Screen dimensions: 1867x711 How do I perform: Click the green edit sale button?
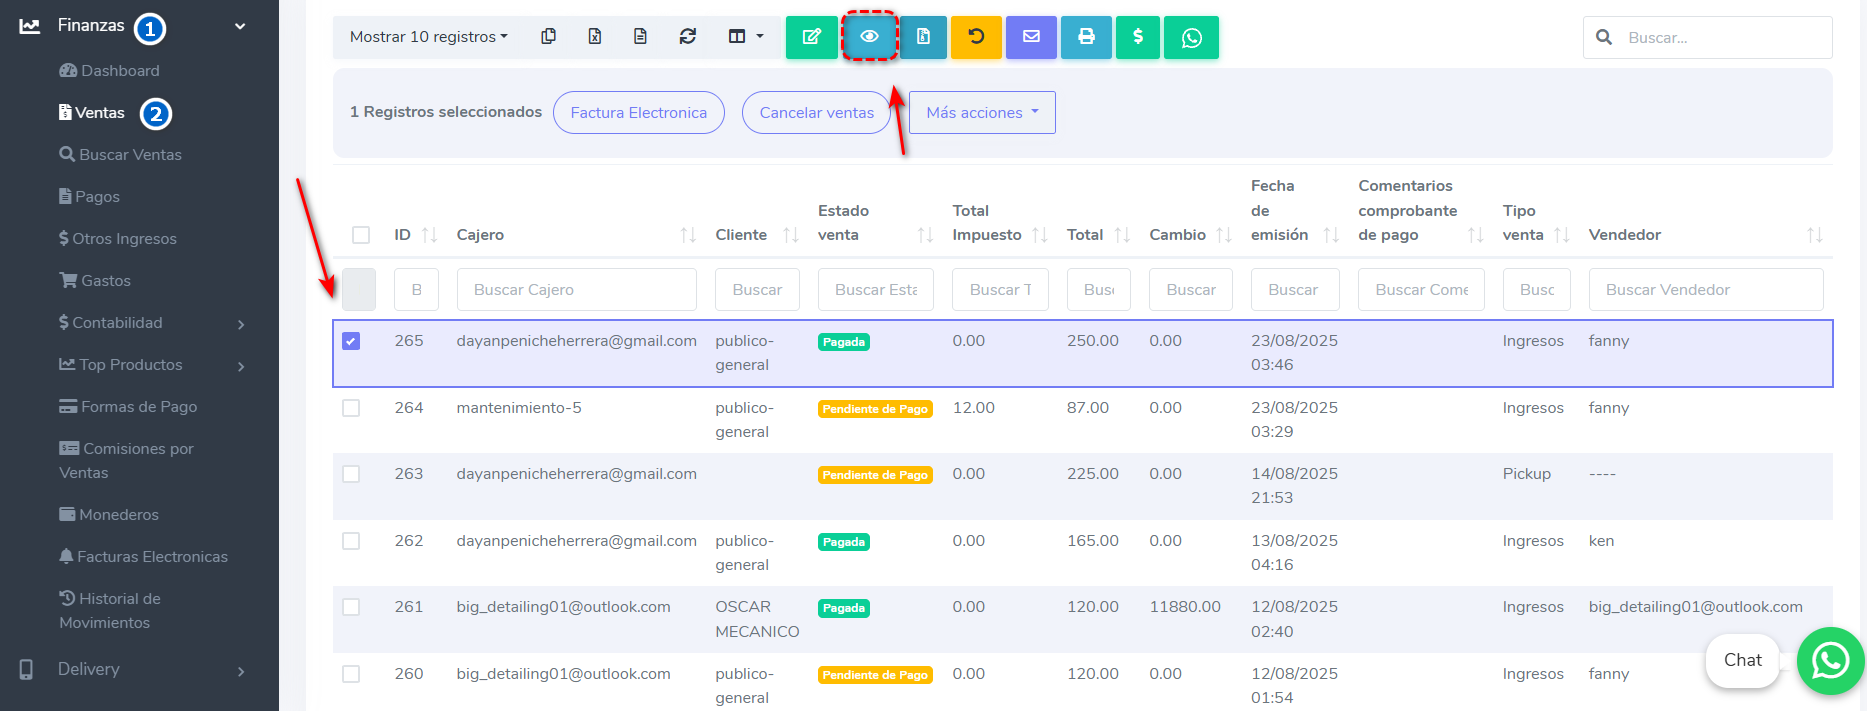coord(812,37)
